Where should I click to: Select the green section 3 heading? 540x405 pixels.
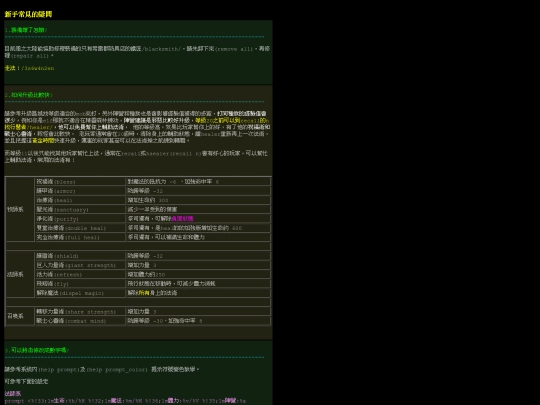37,350
